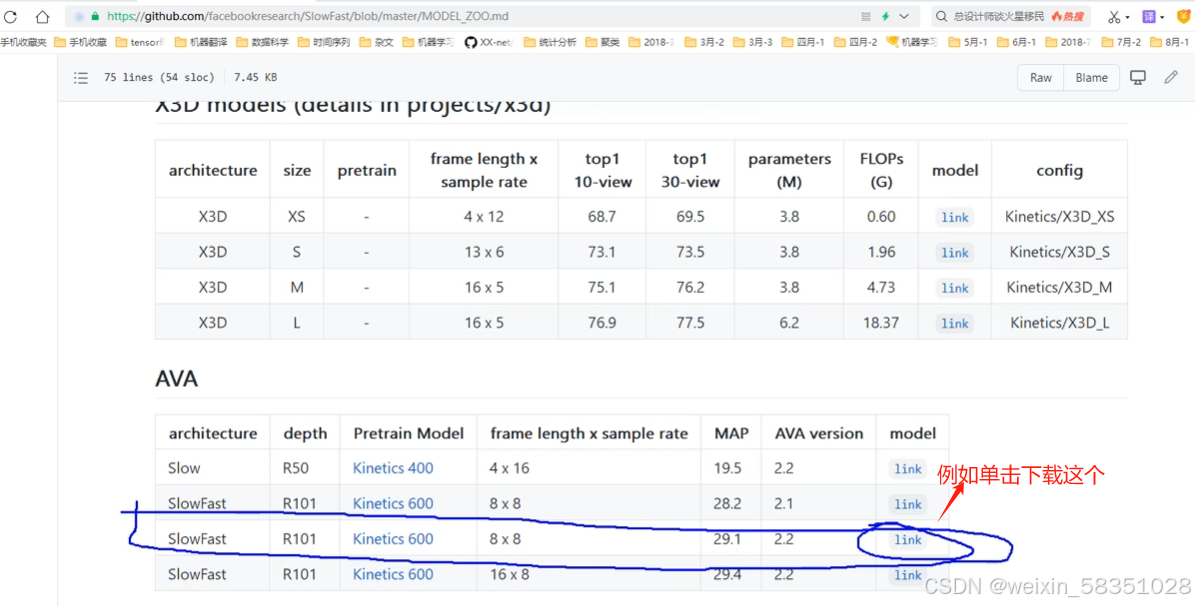Open the 手机收藏 bookmark folder
The image size is (1195, 606).
click(x=80, y=42)
